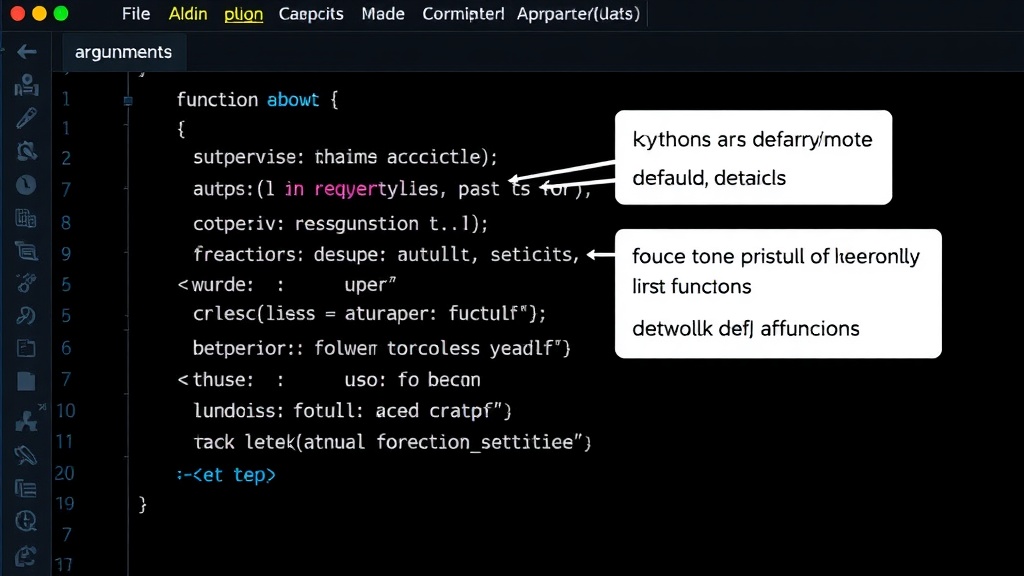Open the user profile icon in the sidebar

tap(27, 85)
